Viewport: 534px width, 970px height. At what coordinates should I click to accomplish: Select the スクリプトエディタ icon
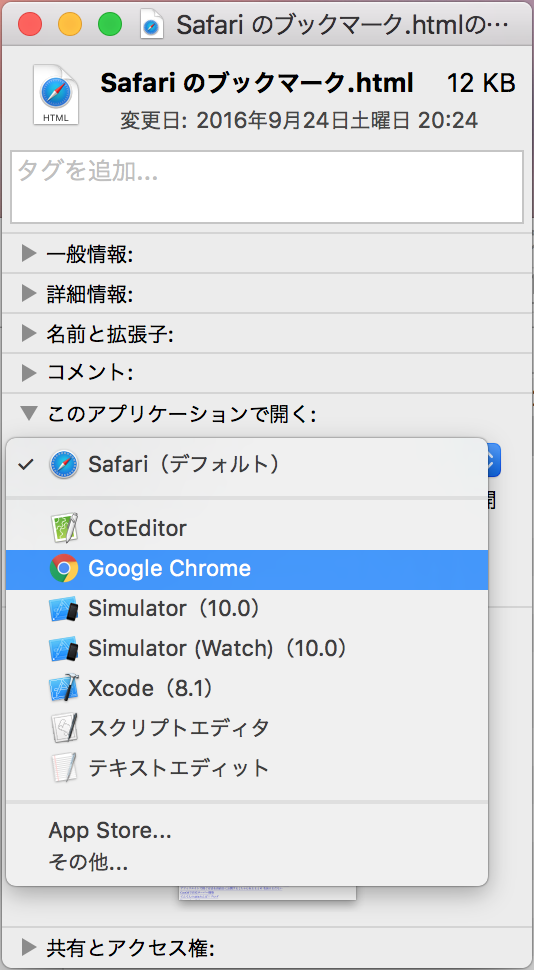point(64,728)
